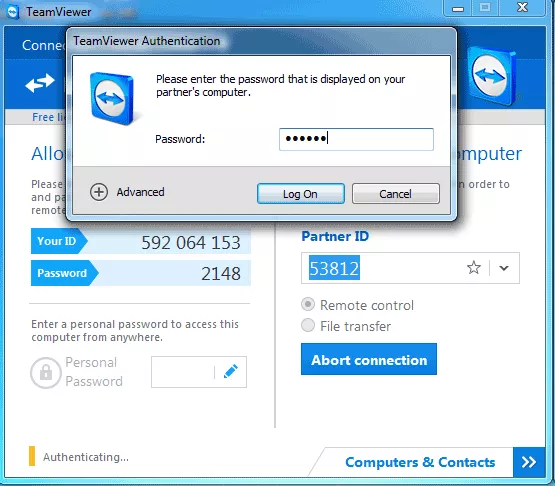This screenshot has height=486, width=555.
Task: Click the TeamViewer logo in authentication dialog
Action: pos(112,98)
